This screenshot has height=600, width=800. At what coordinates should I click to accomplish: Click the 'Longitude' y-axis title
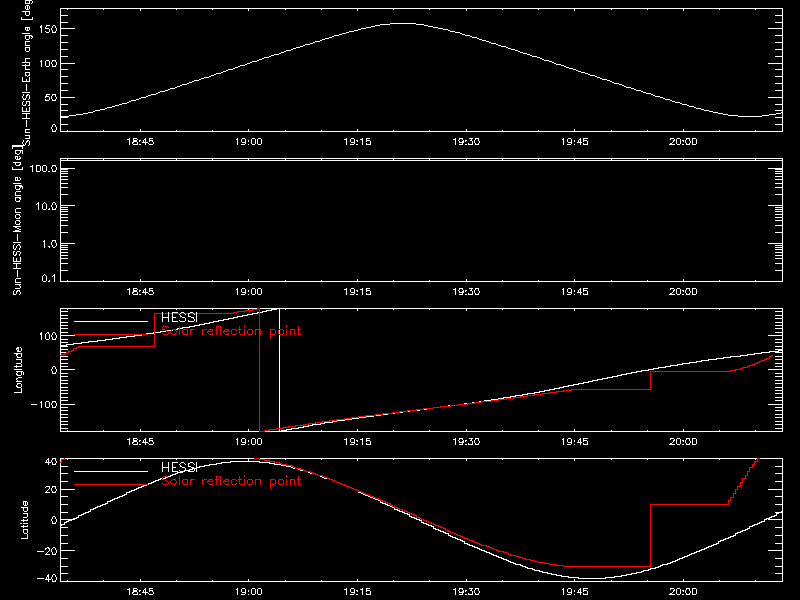(18, 370)
